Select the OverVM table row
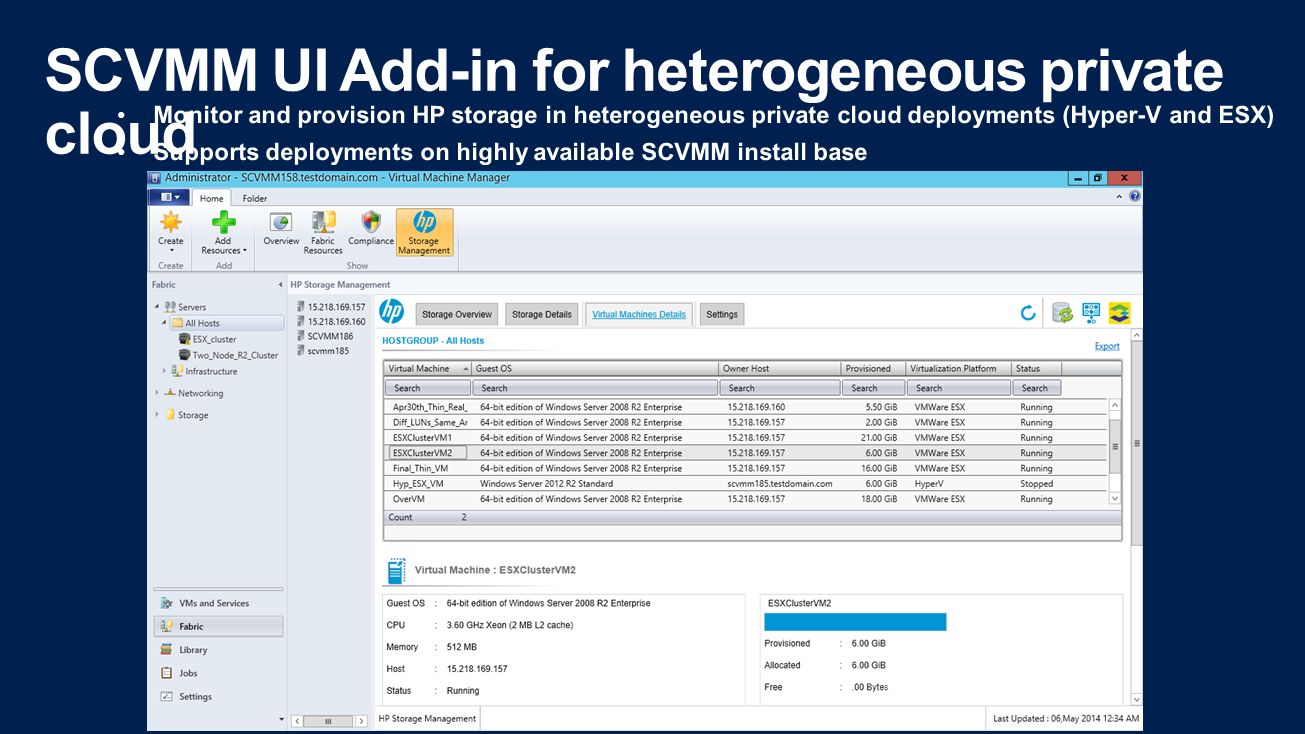 pos(747,499)
